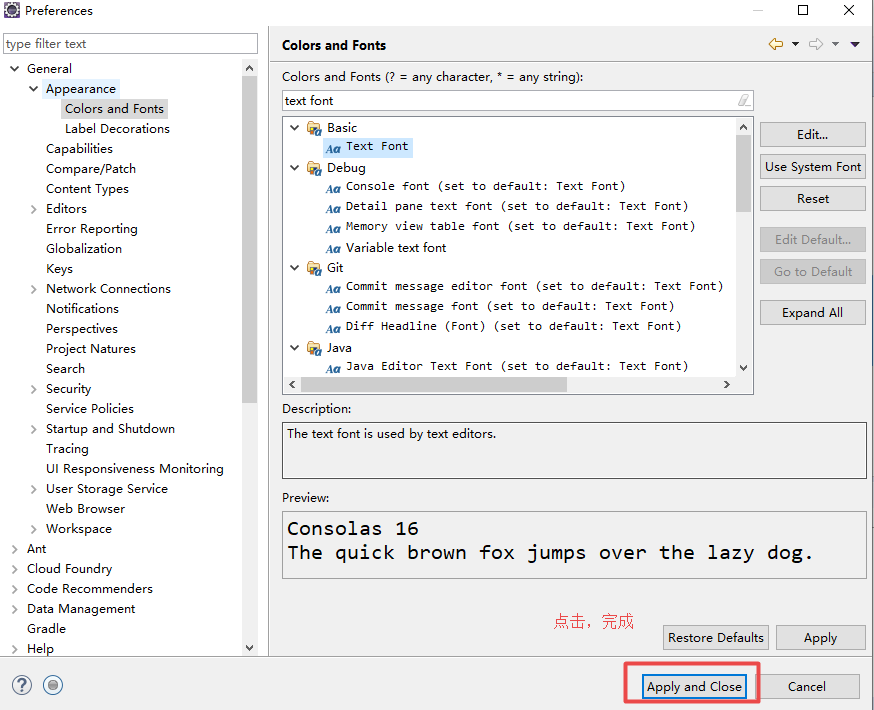Collapse the Git category
The width and height of the screenshot is (874, 710).
pyautogui.click(x=295, y=268)
